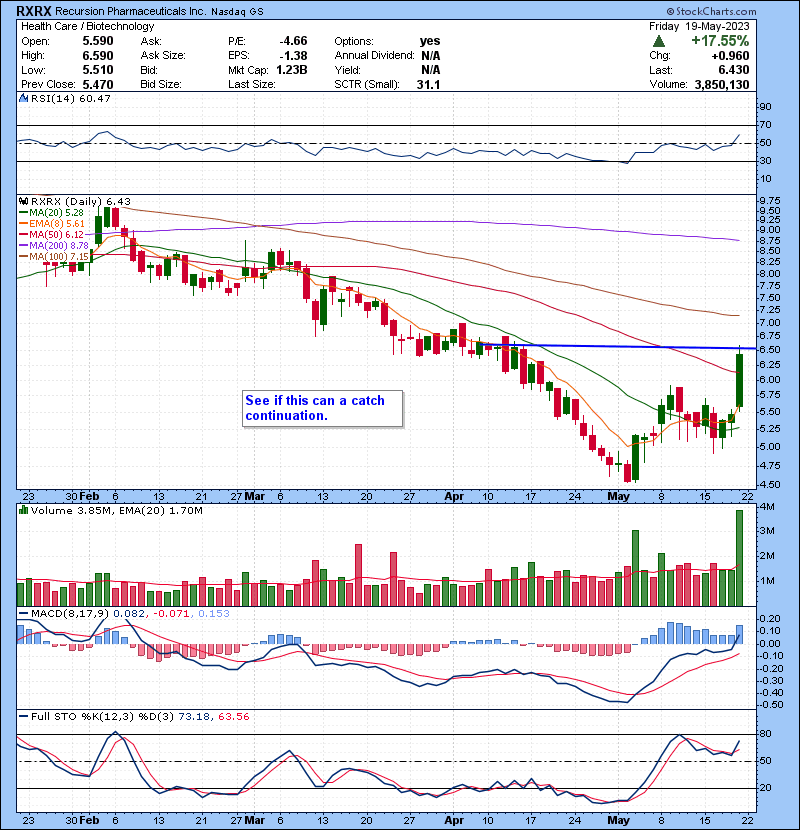The height and width of the screenshot is (830, 800).
Task: Click the MA(50) 6.12 legend entry
Action: (x=51, y=234)
